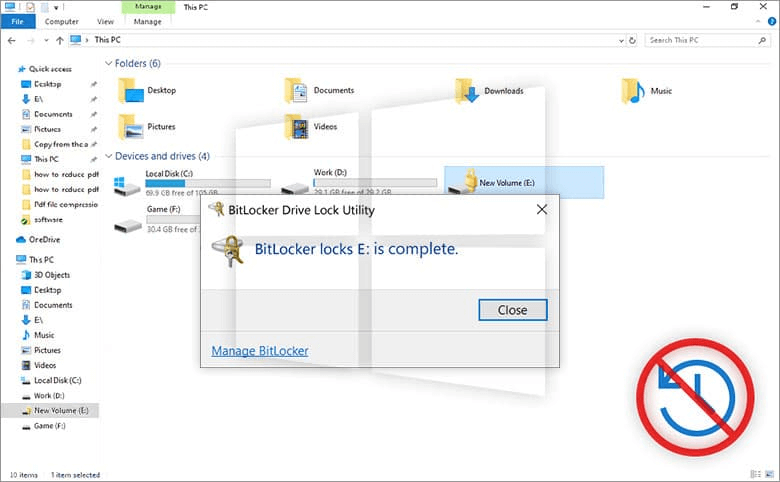This screenshot has width=780, height=482.
Task: Switch to large icons view layout
Action: coord(770,474)
